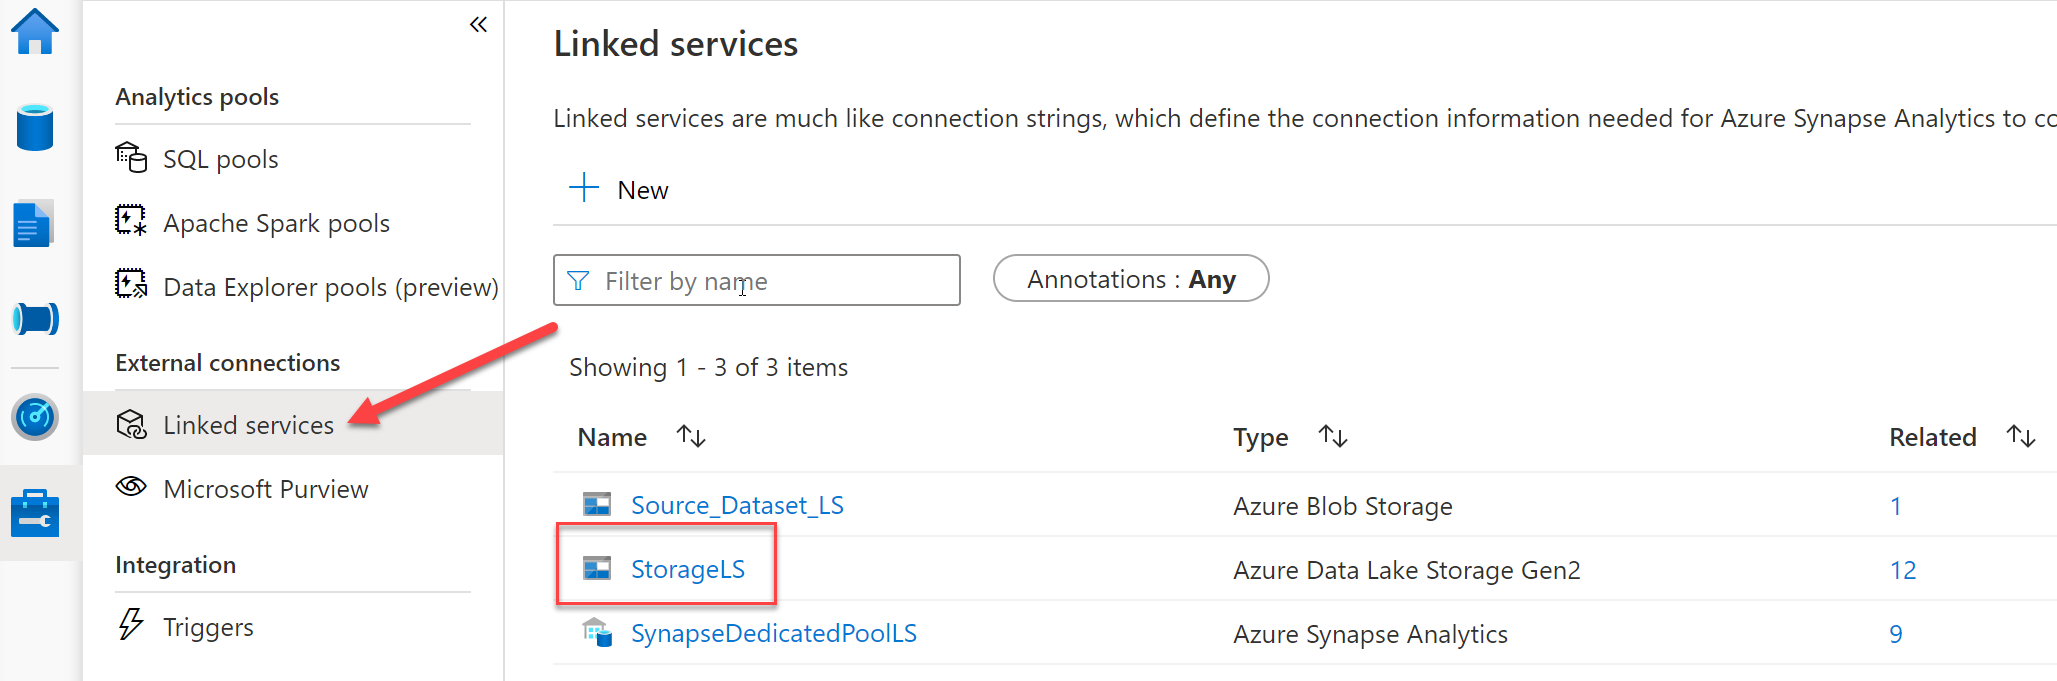2057x681 pixels.
Task: Collapse the left navigation pane
Action: point(478,24)
